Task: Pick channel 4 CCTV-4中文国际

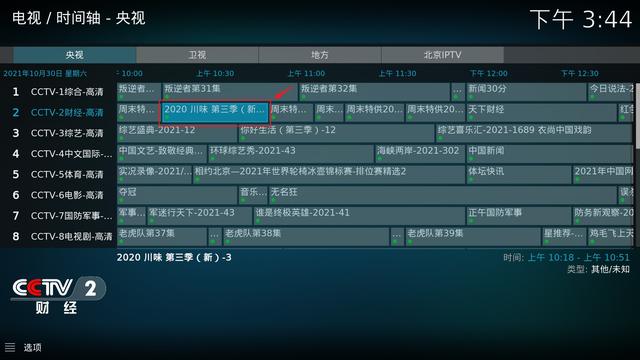Action: tap(58, 154)
